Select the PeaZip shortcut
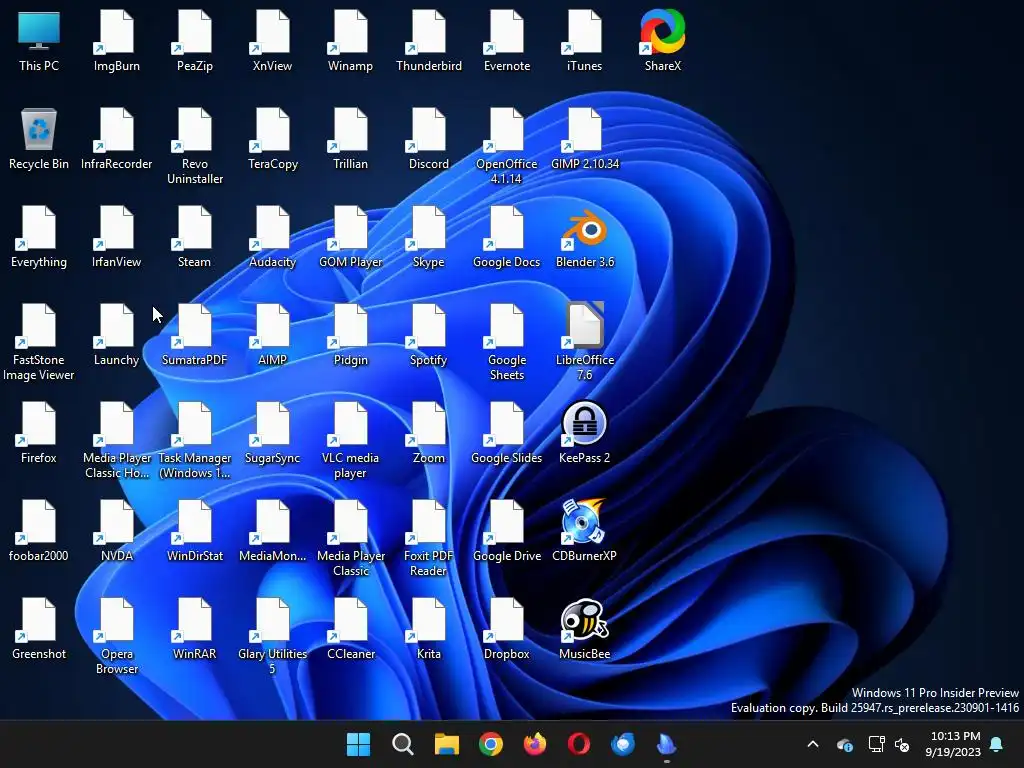 195,40
